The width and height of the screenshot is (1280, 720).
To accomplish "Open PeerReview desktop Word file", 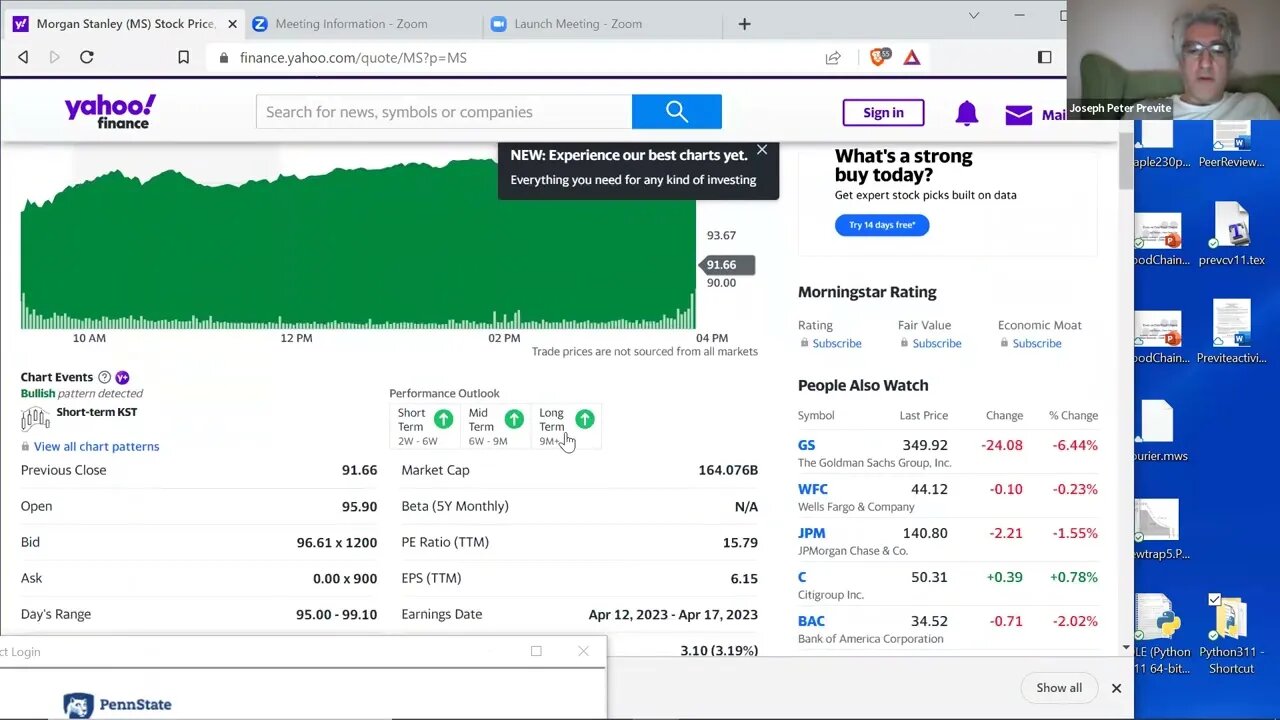I will tap(1231, 145).
